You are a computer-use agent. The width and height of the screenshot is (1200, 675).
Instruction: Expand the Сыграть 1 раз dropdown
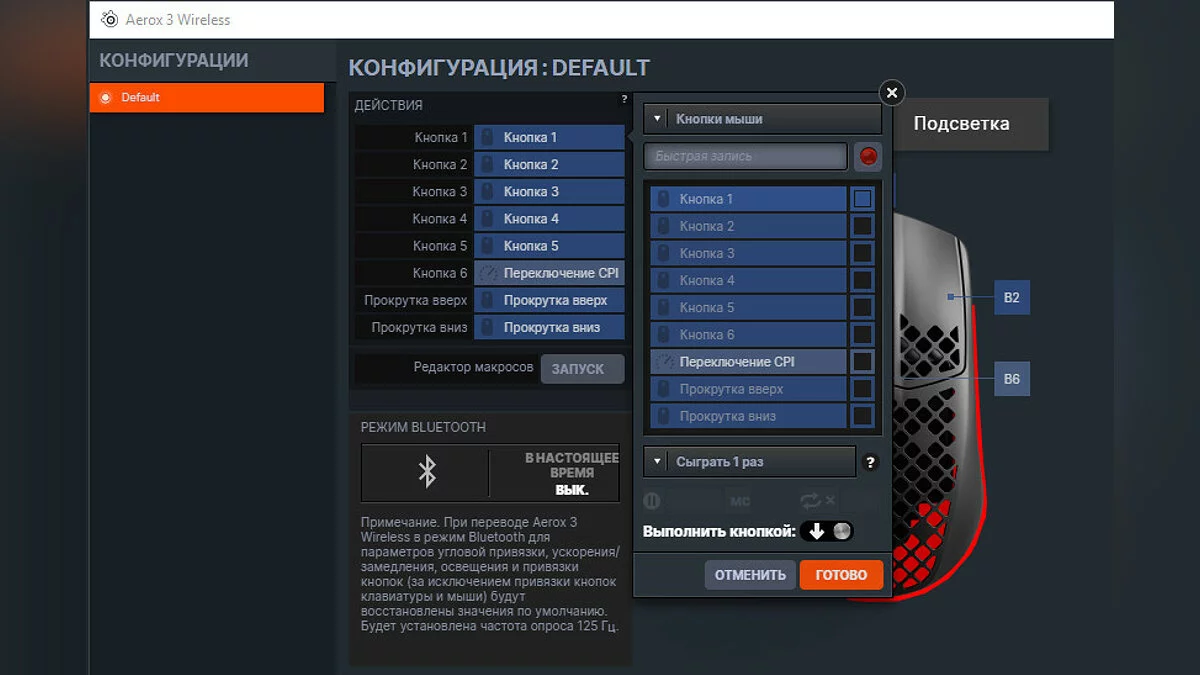click(x=749, y=462)
